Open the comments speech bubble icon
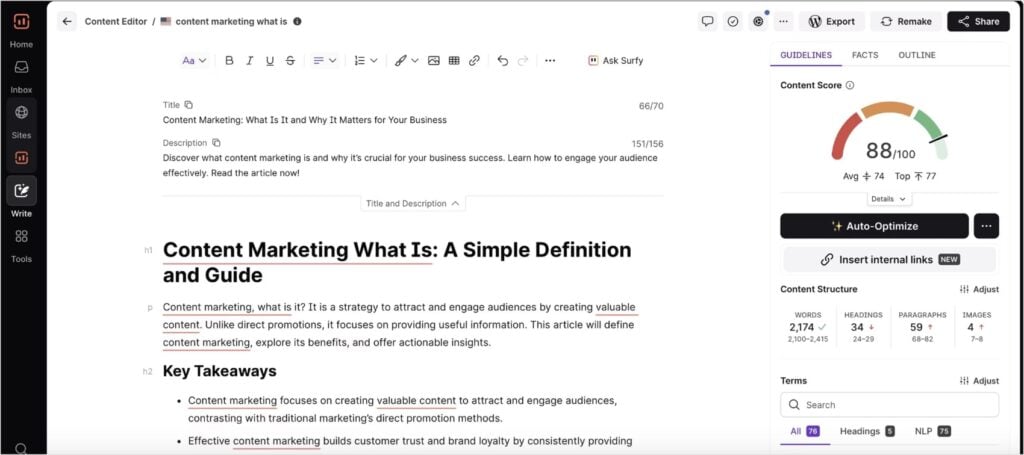This screenshot has height=455, width=1024. click(707, 22)
